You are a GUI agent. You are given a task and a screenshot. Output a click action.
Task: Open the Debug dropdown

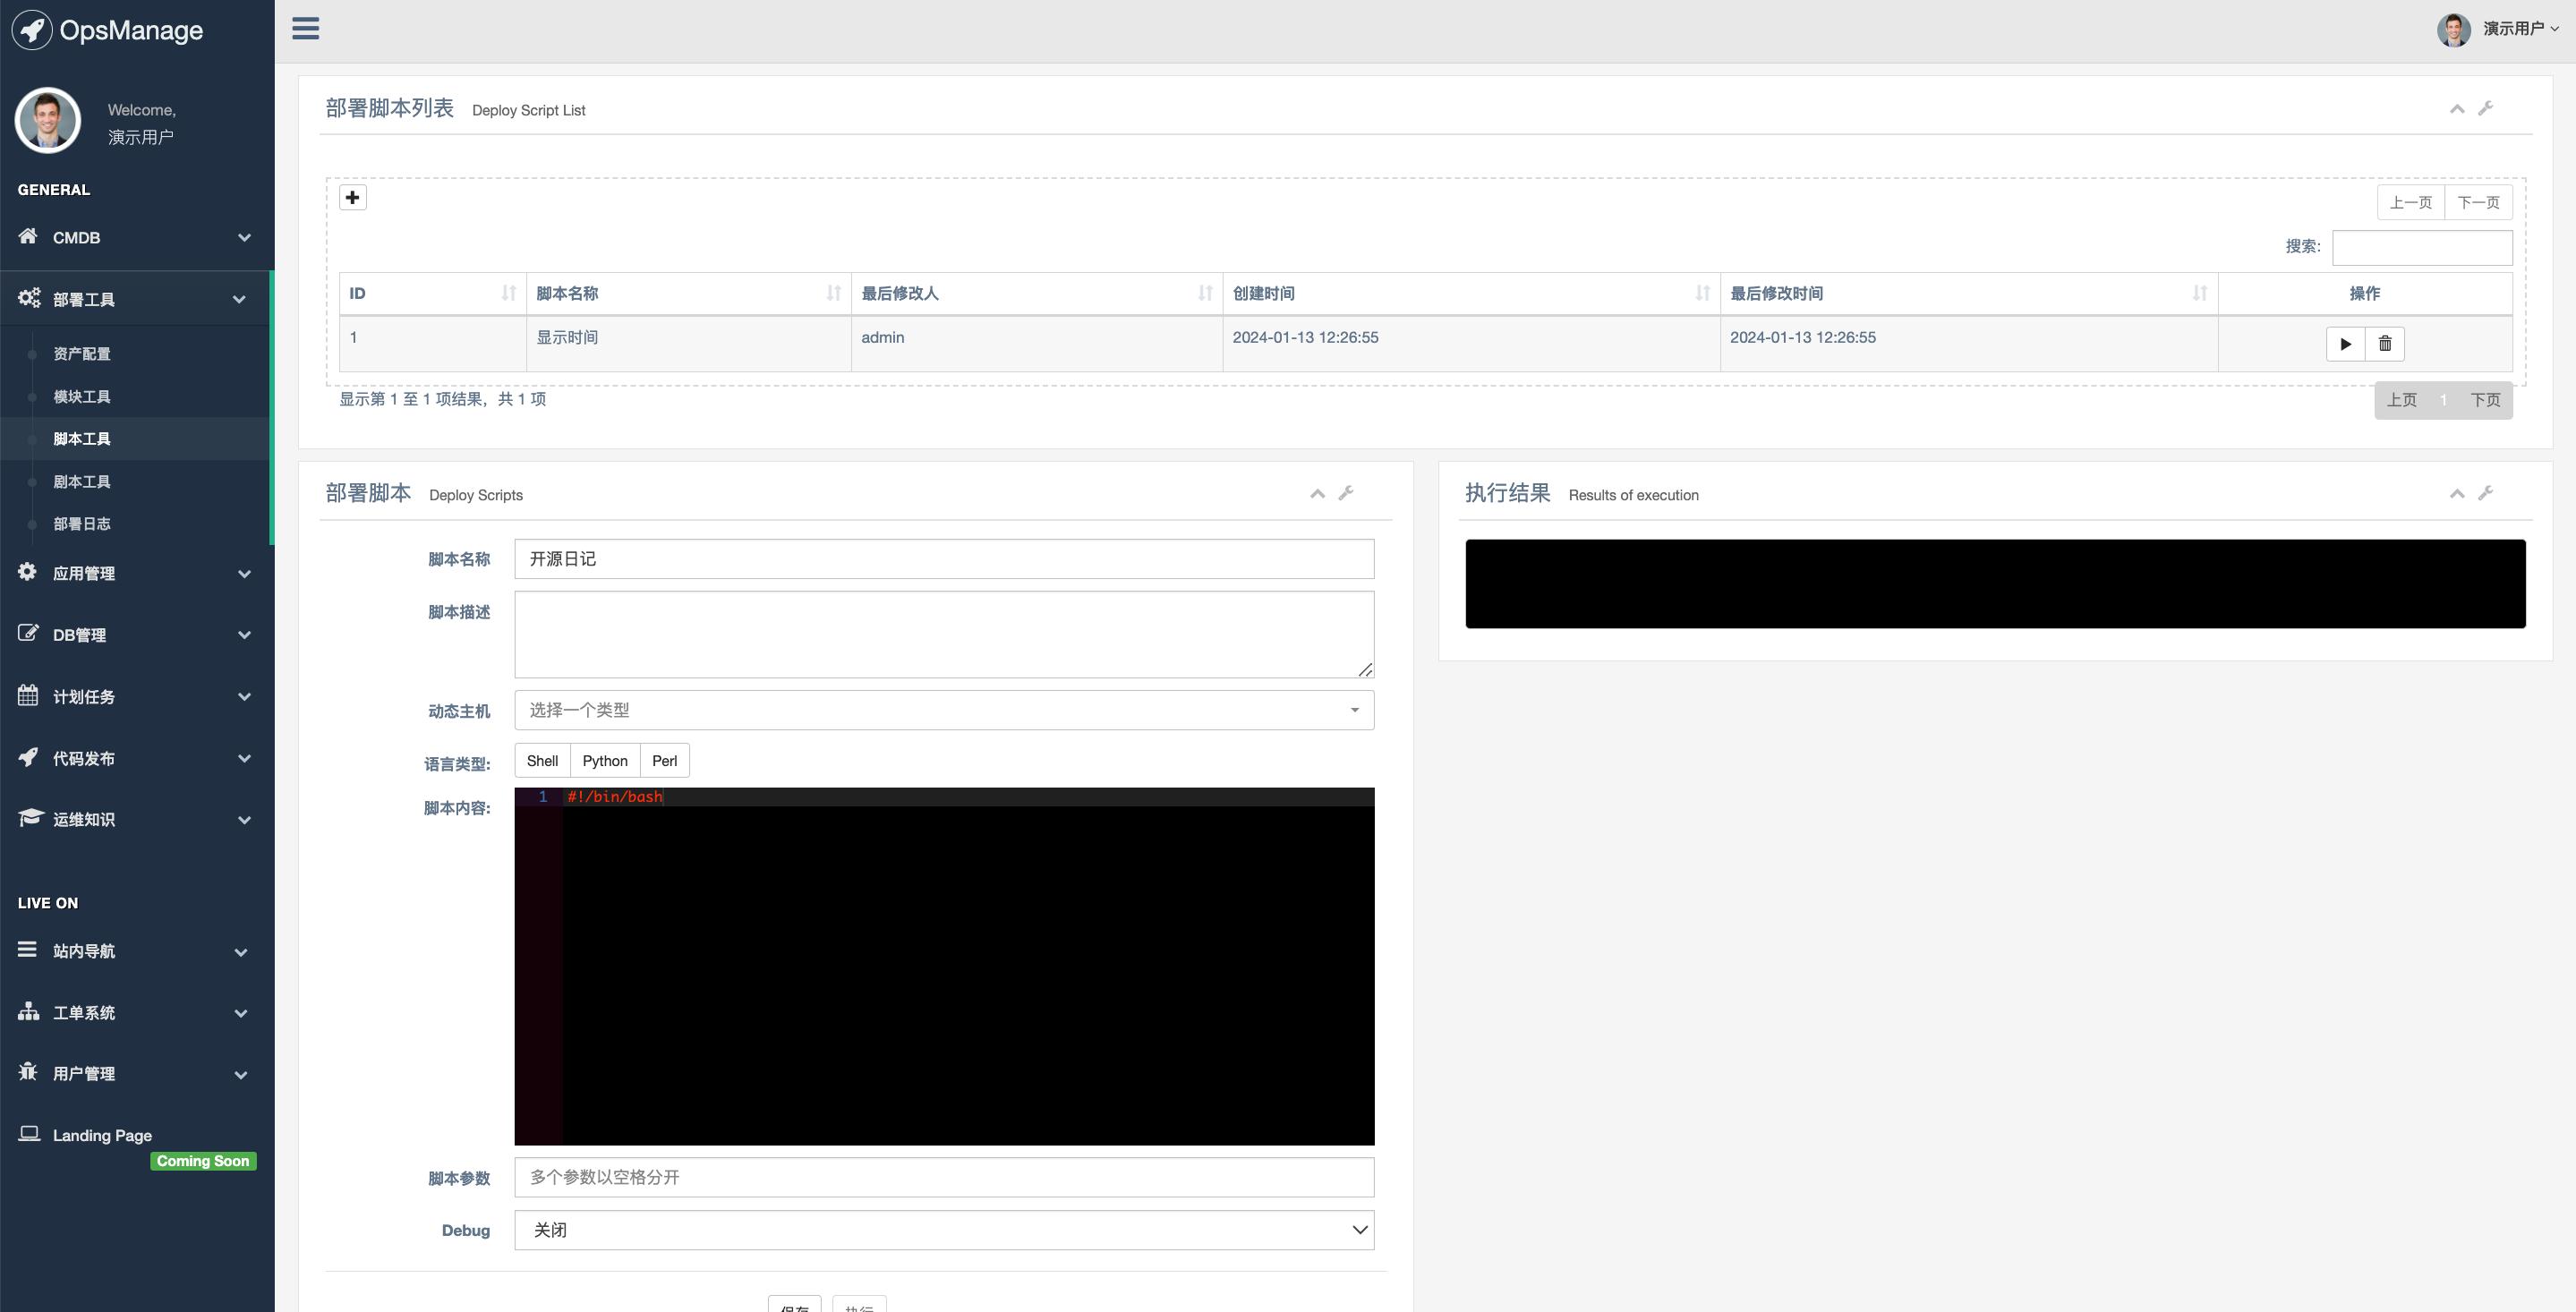tap(943, 1230)
